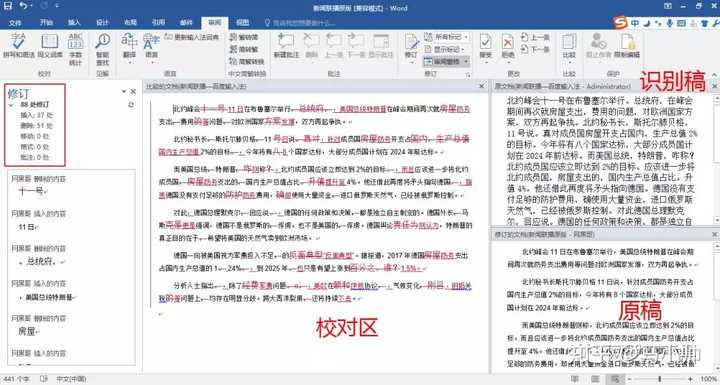This screenshot has width=720, height=385.
Task: Refresh revision count in 修订 pane
Action: coord(131,105)
